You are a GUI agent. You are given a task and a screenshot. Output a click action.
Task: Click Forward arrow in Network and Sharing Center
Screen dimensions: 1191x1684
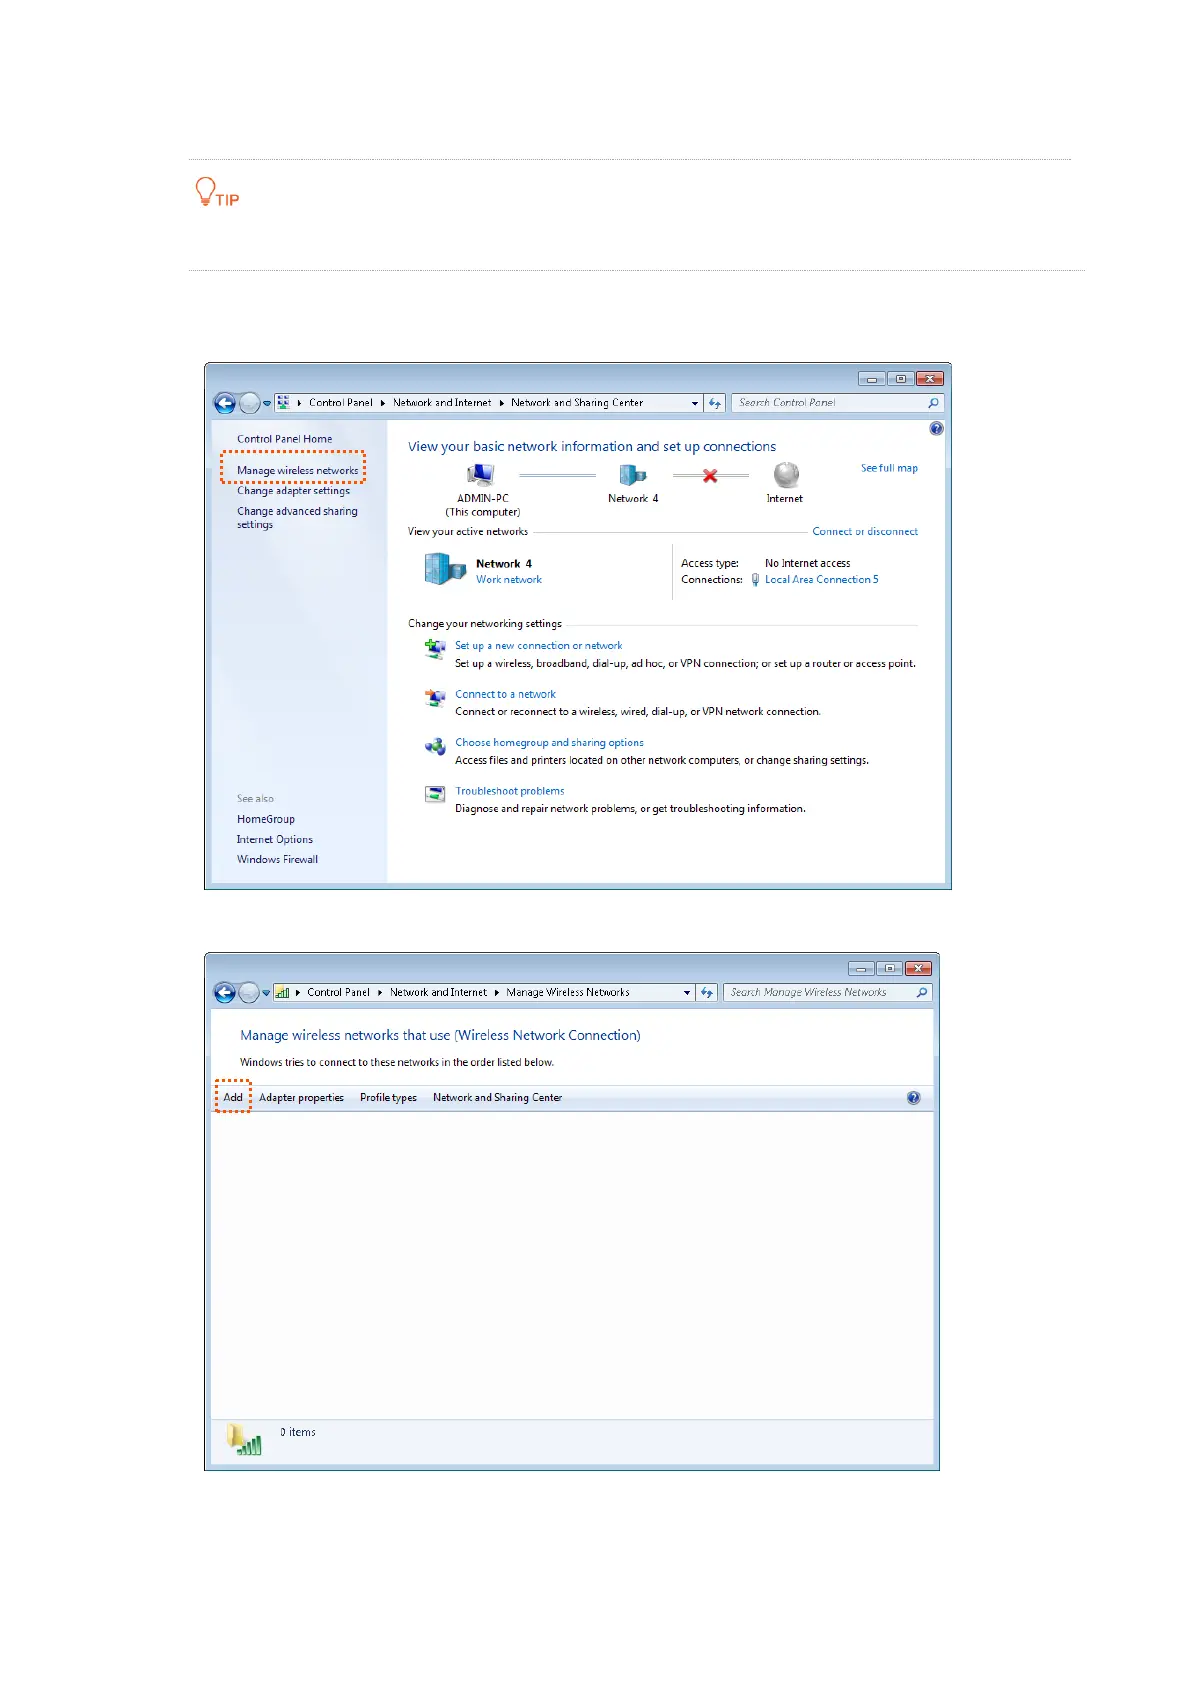250,403
